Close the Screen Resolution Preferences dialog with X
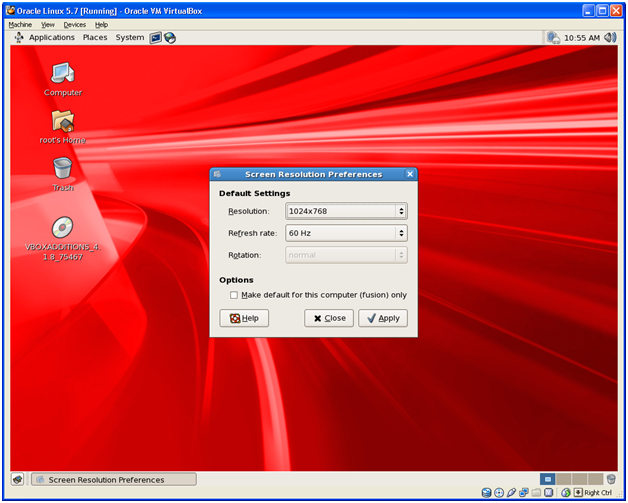The height and width of the screenshot is (503, 628). click(410, 174)
